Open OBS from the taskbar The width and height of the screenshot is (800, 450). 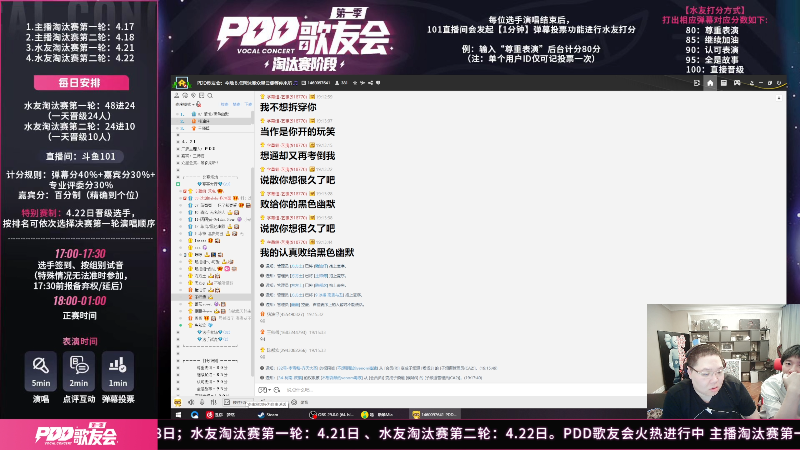click(x=332, y=415)
